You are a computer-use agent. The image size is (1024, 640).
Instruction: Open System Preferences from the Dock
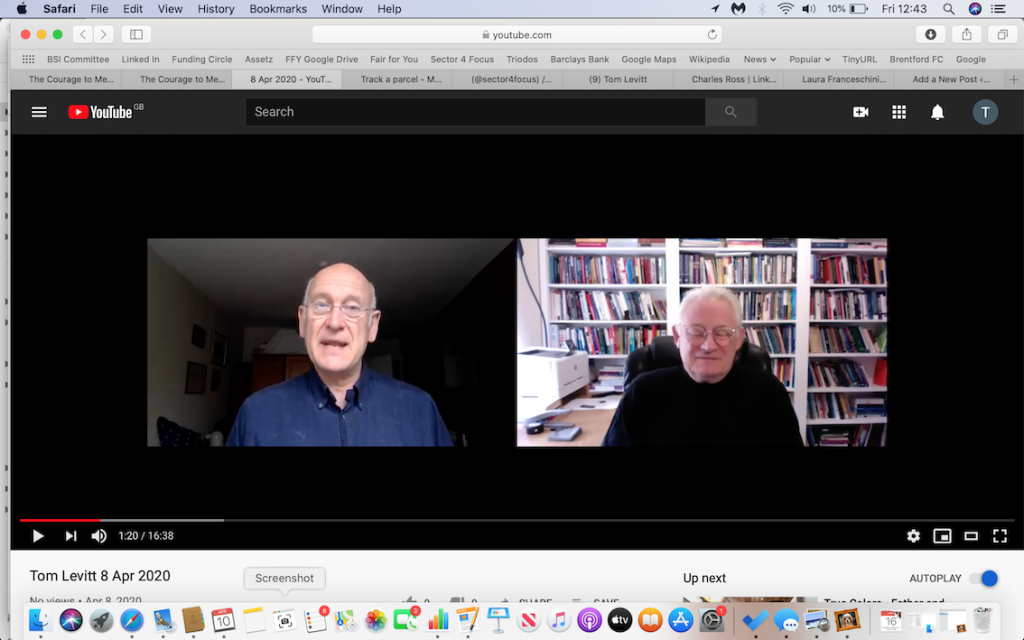point(711,620)
